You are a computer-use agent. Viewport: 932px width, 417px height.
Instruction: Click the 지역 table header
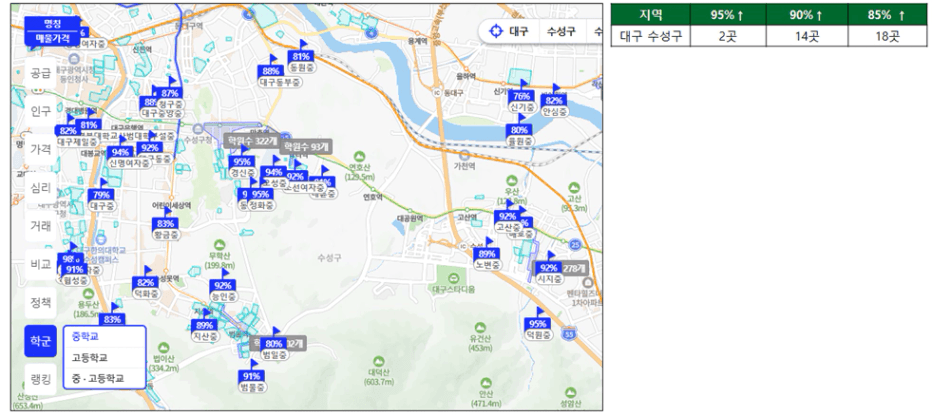[651, 15]
